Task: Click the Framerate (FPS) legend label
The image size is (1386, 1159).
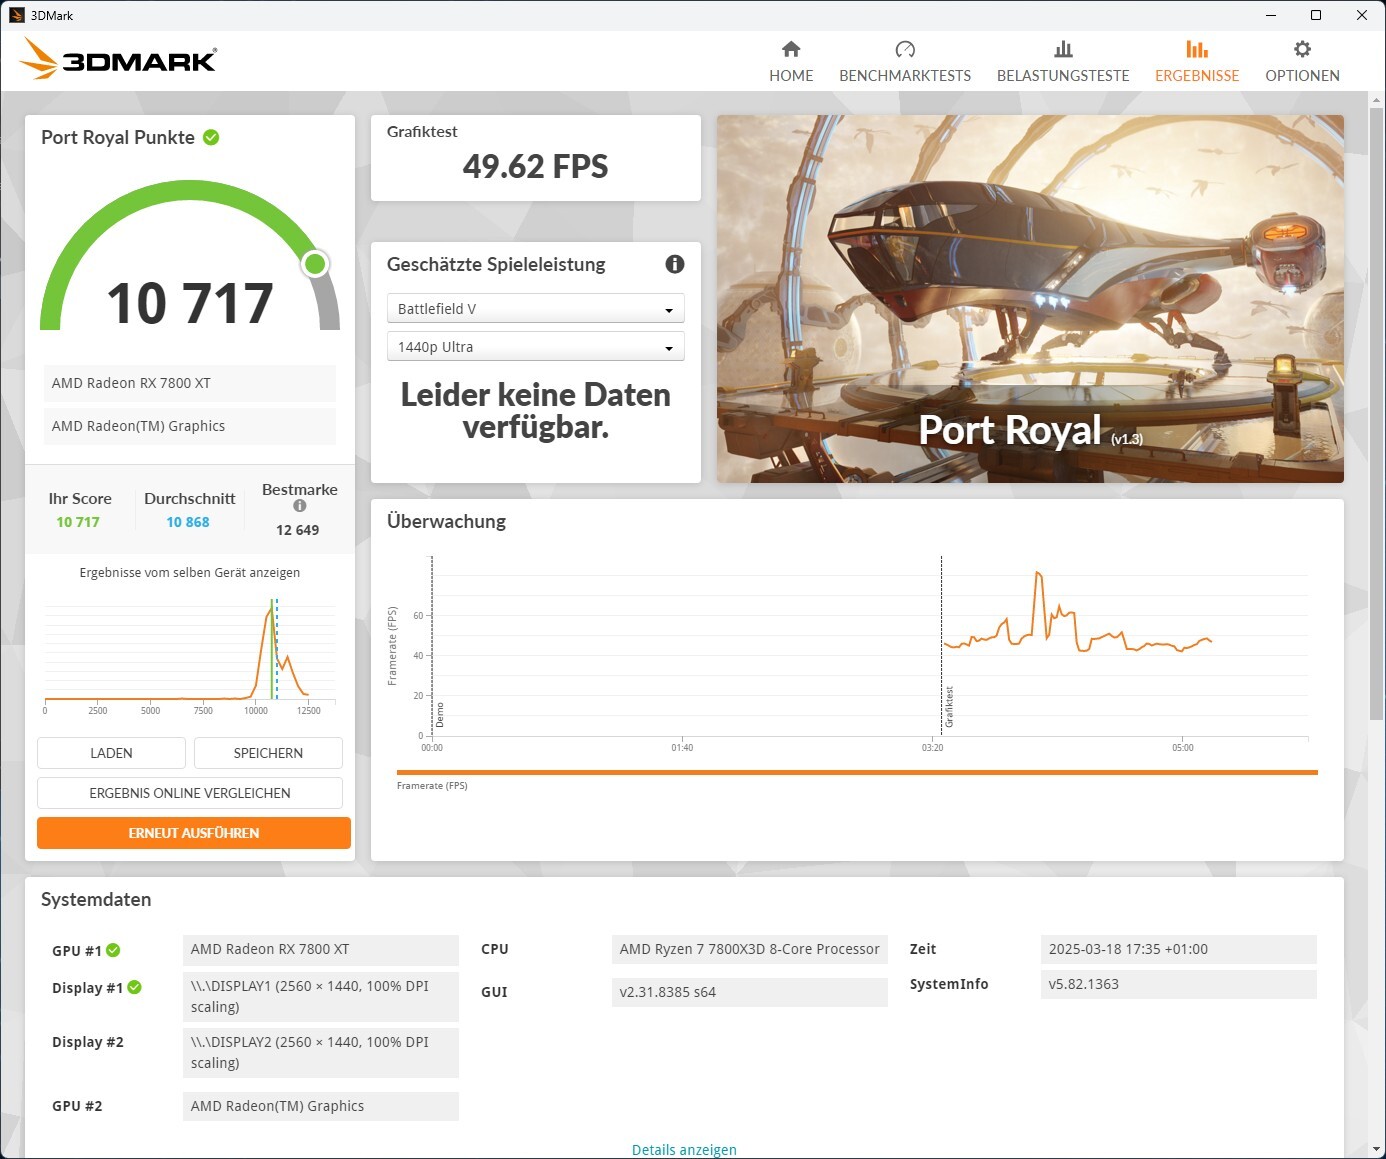Action: pos(432,786)
